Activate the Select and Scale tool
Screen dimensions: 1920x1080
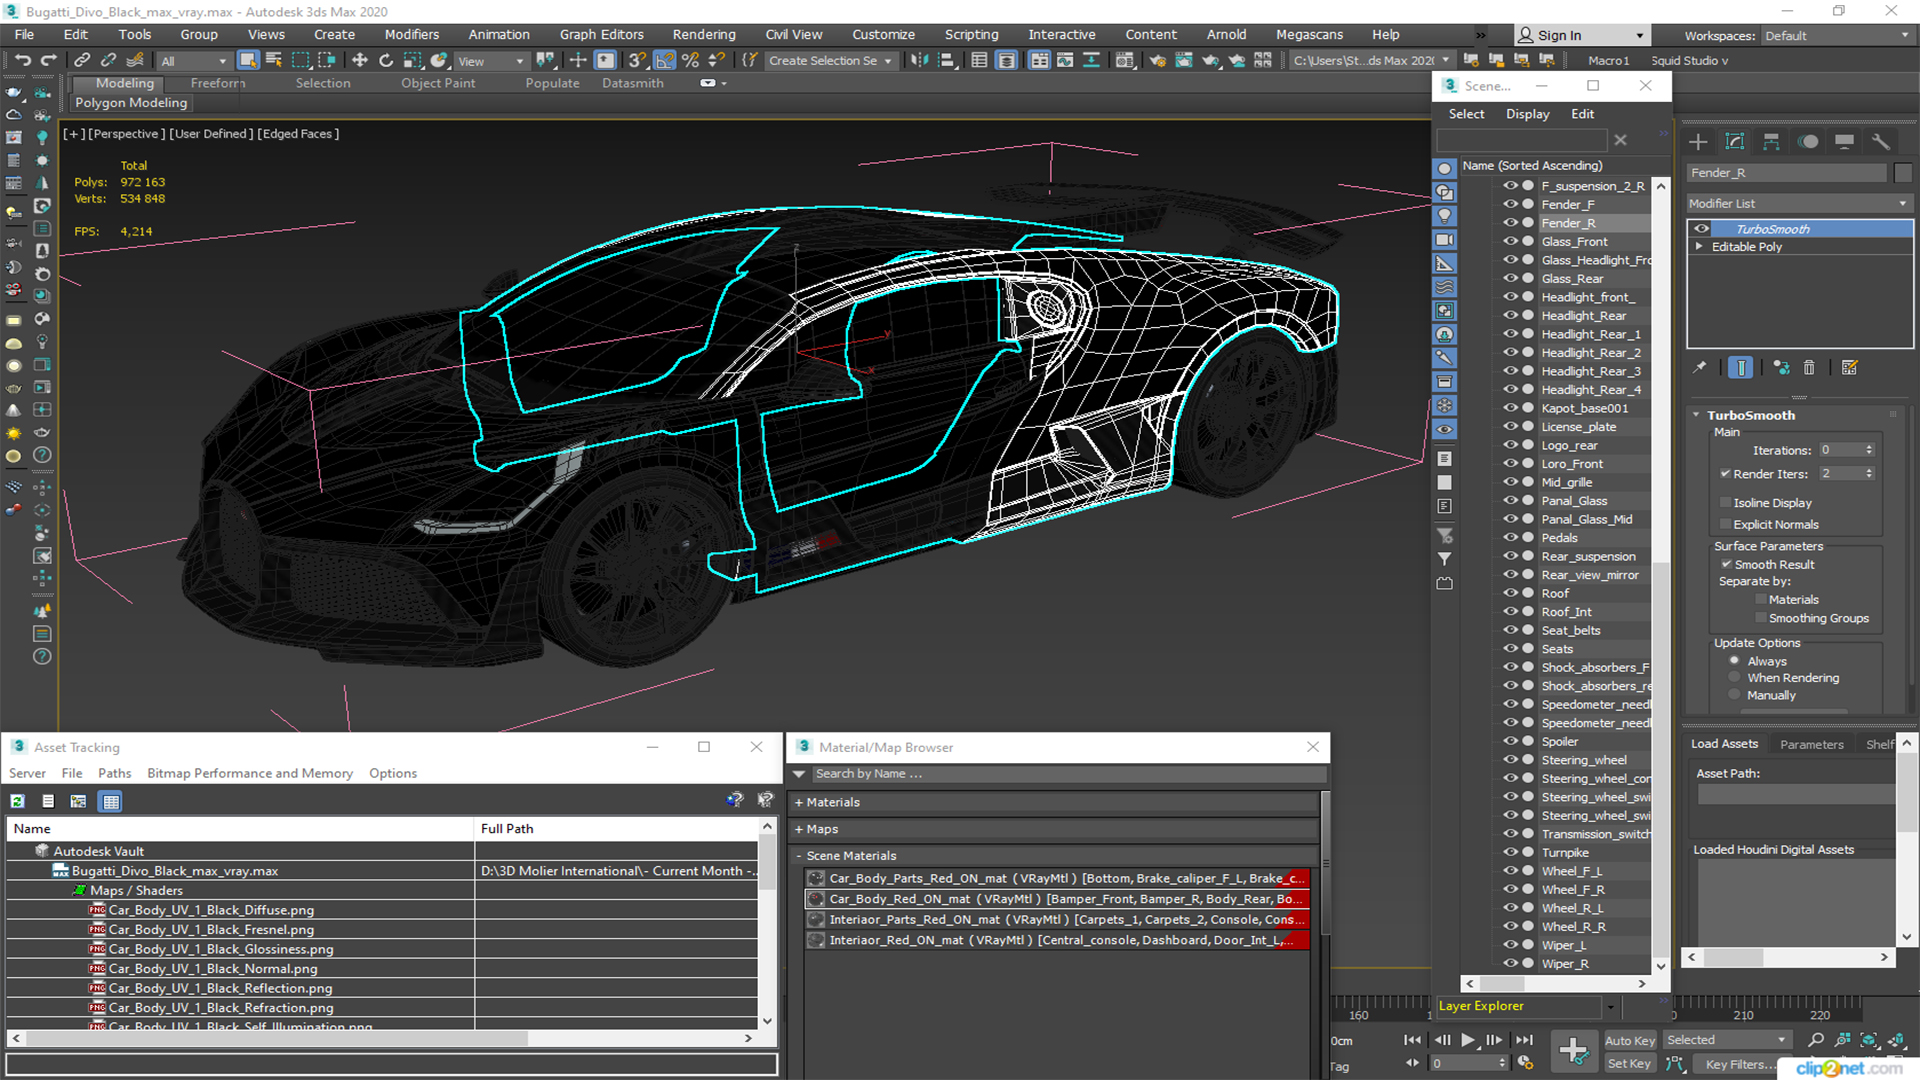pyautogui.click(x=412, y=61)
